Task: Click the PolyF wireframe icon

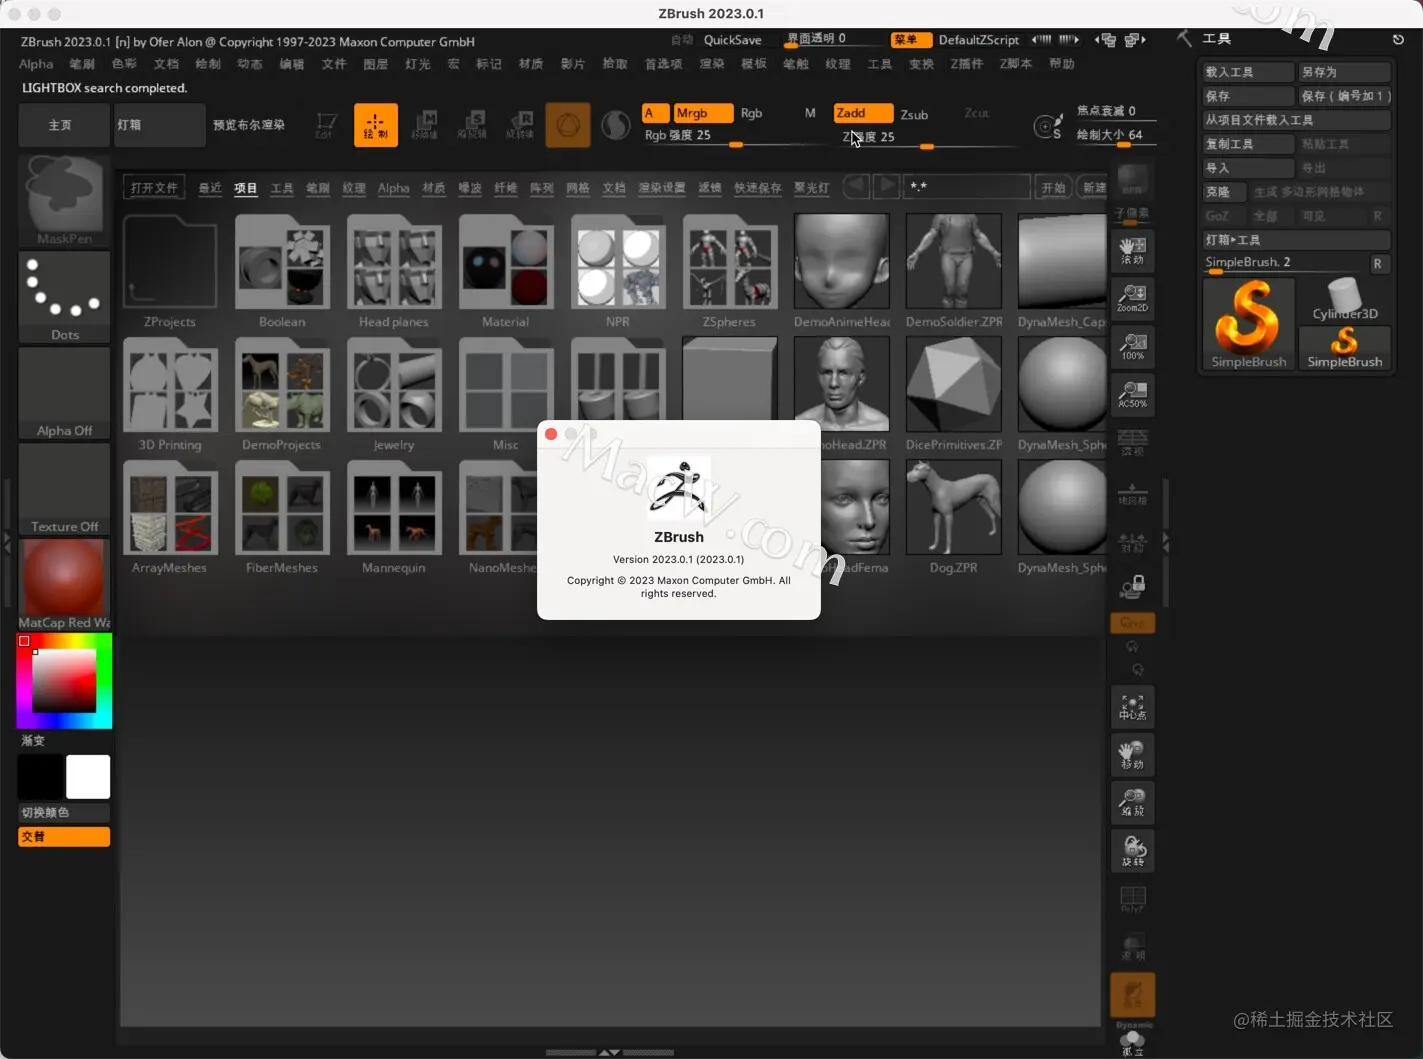Action: coord(1132,899)
